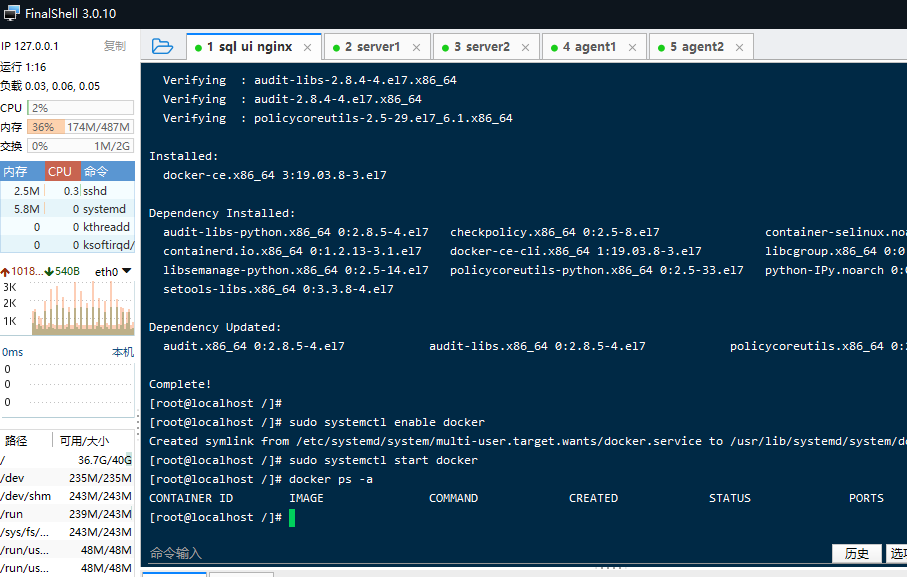Sort process list by the CPU column
The width and height of the screenshot is (907, 577).
[x=60, y=170]
